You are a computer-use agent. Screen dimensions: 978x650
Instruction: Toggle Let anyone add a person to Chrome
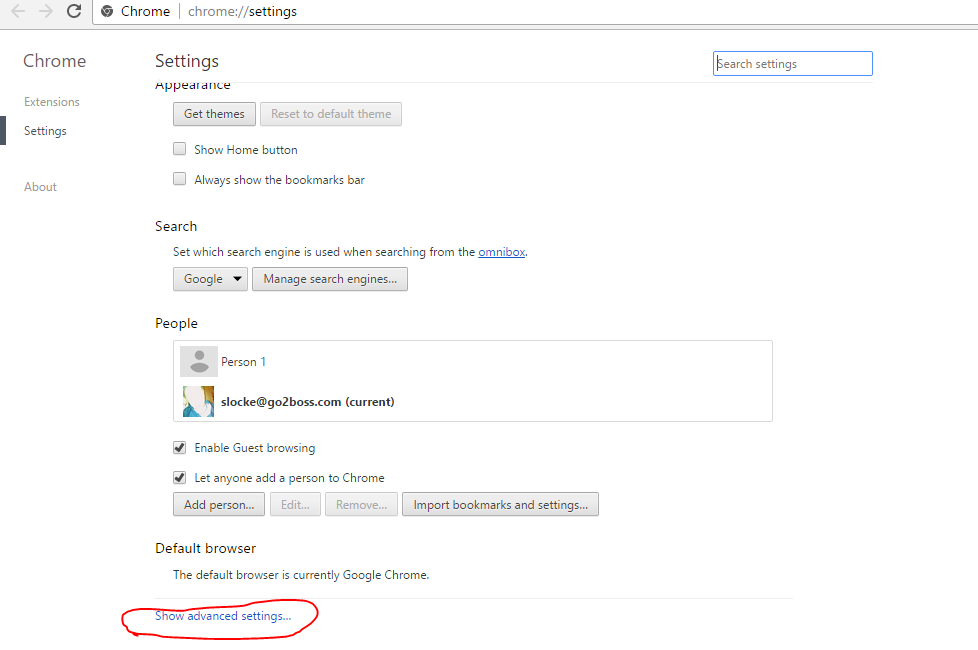click(x=180, y=478)
